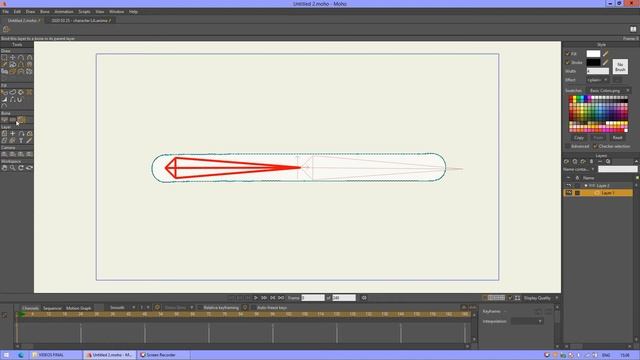Open the Onion Skins dropdown
This screenshot has width=640, height=360.
[x=179, y=307]
